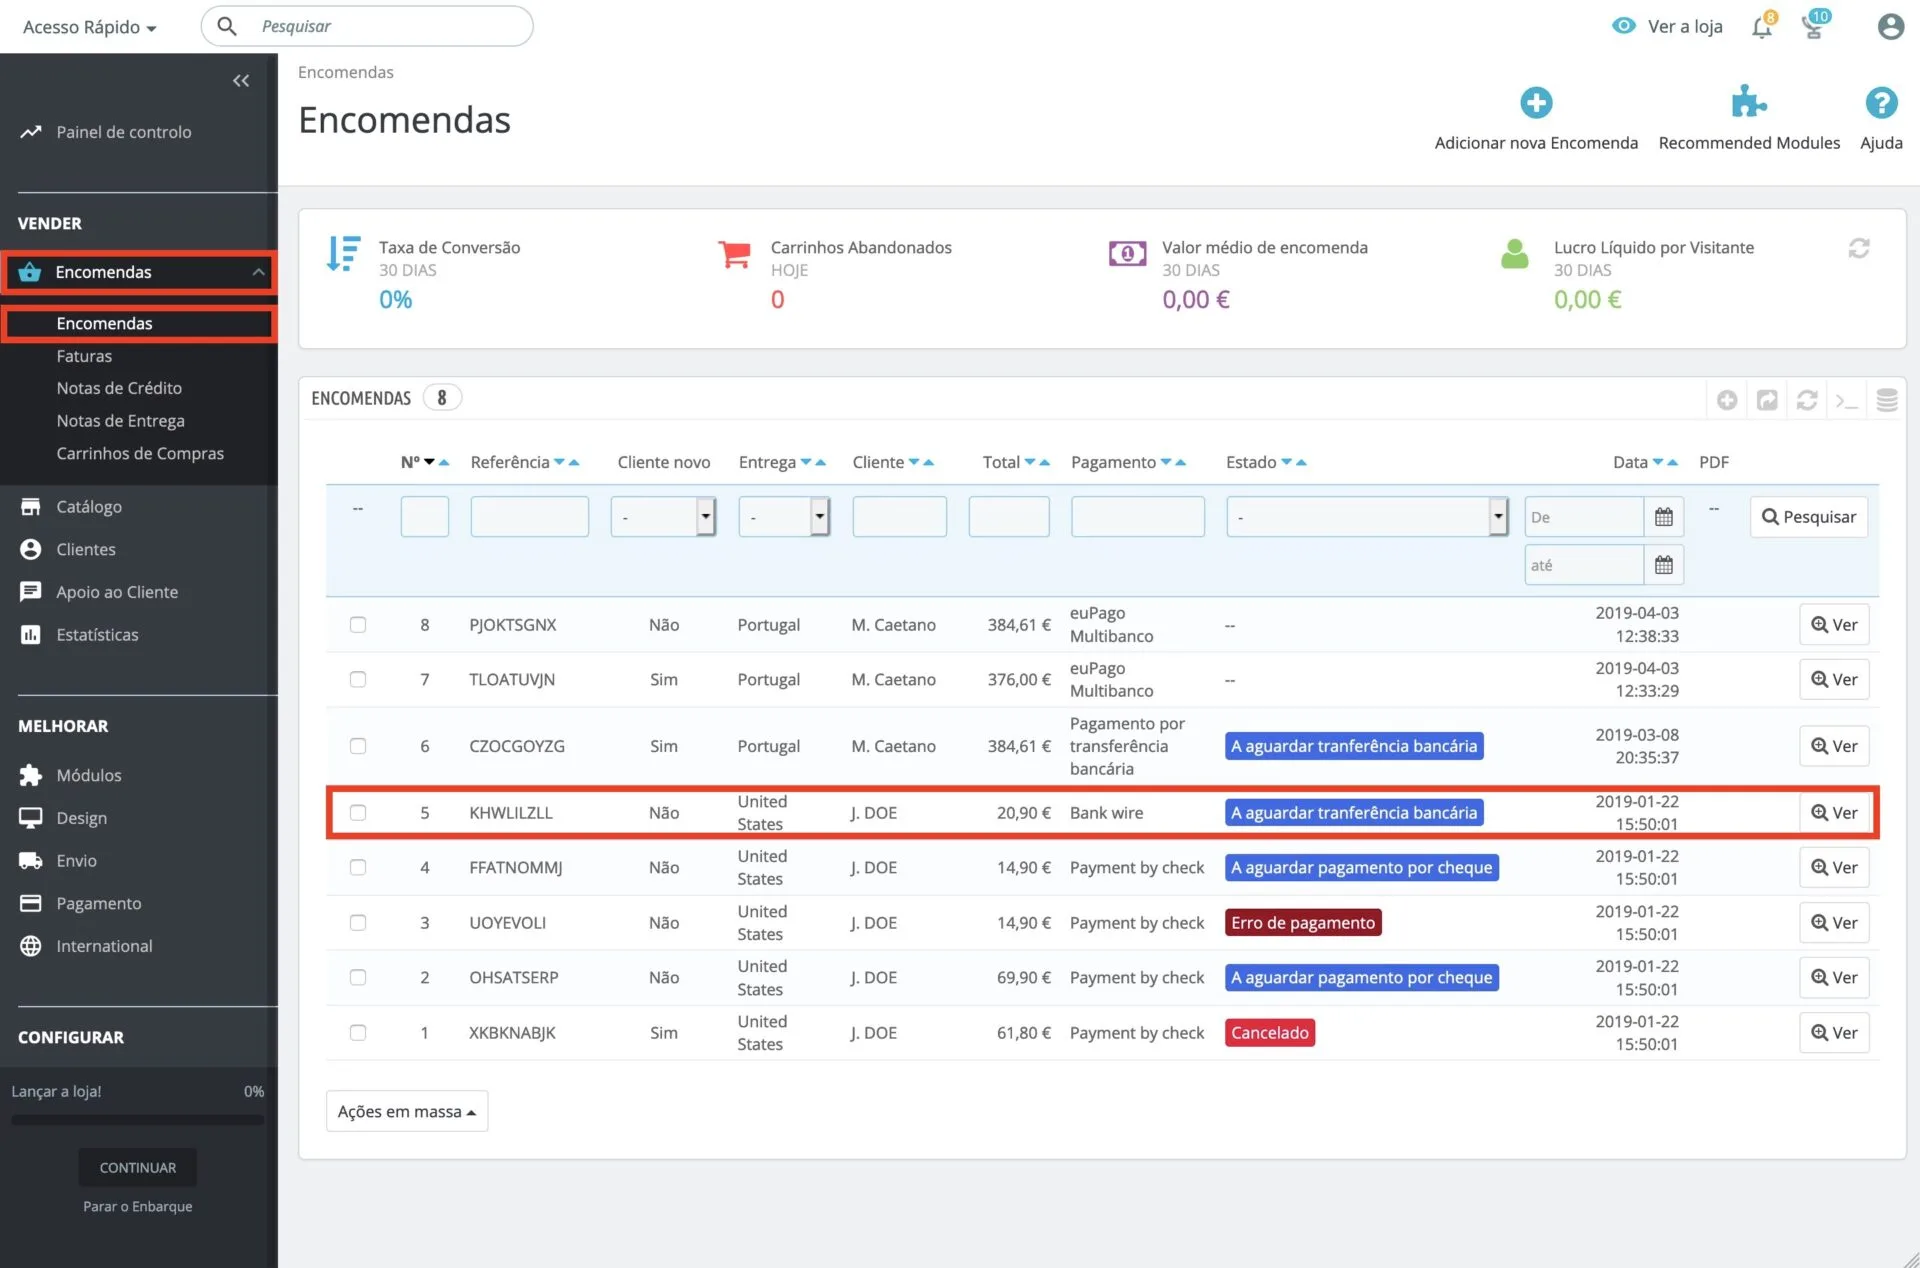Go to Catálogo menu item
1920x1268 pixels.
(x=89, y=507)
